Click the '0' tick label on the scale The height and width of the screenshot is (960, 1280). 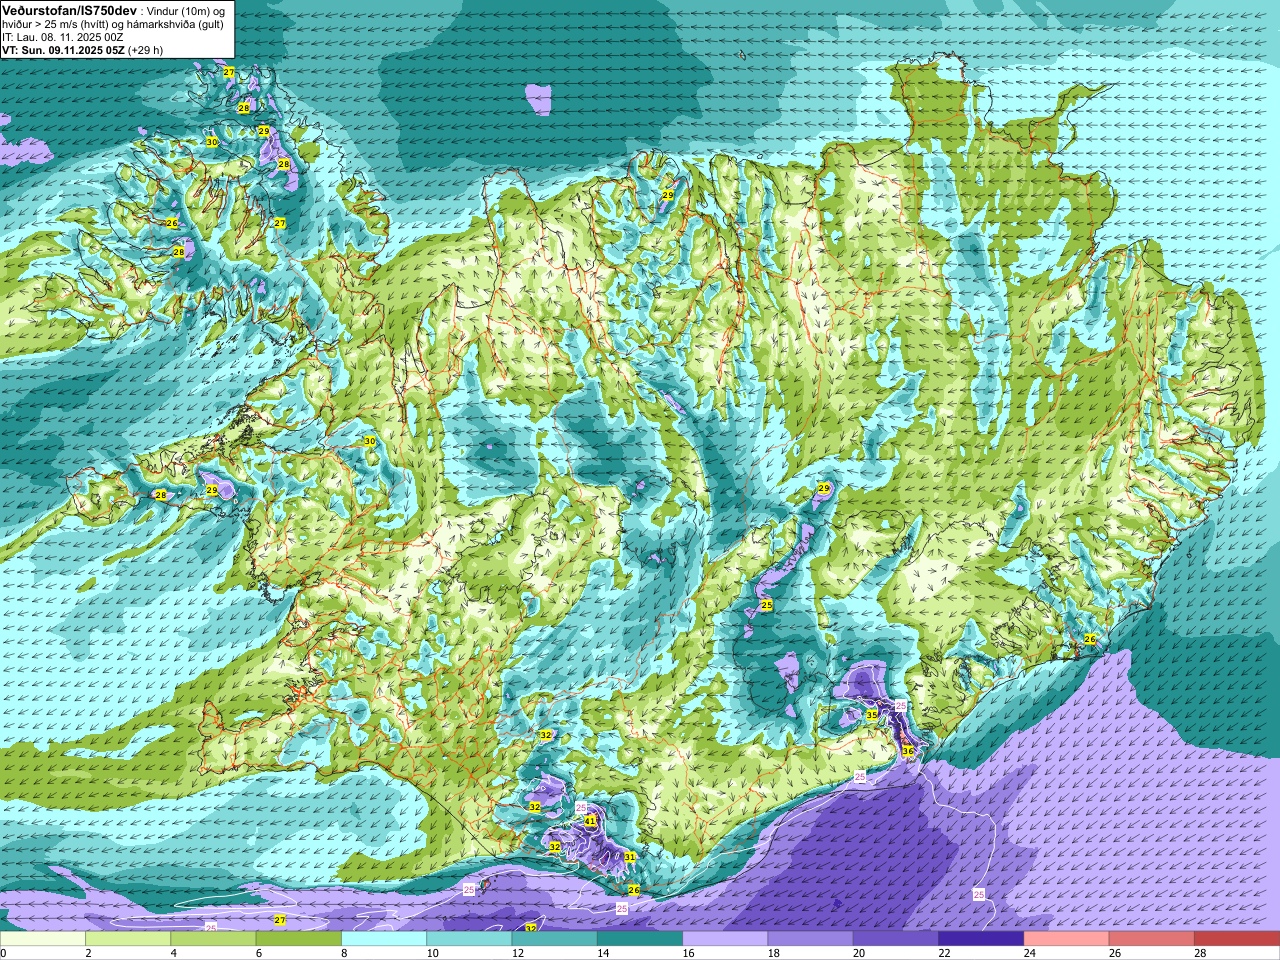tap(3, 953)
